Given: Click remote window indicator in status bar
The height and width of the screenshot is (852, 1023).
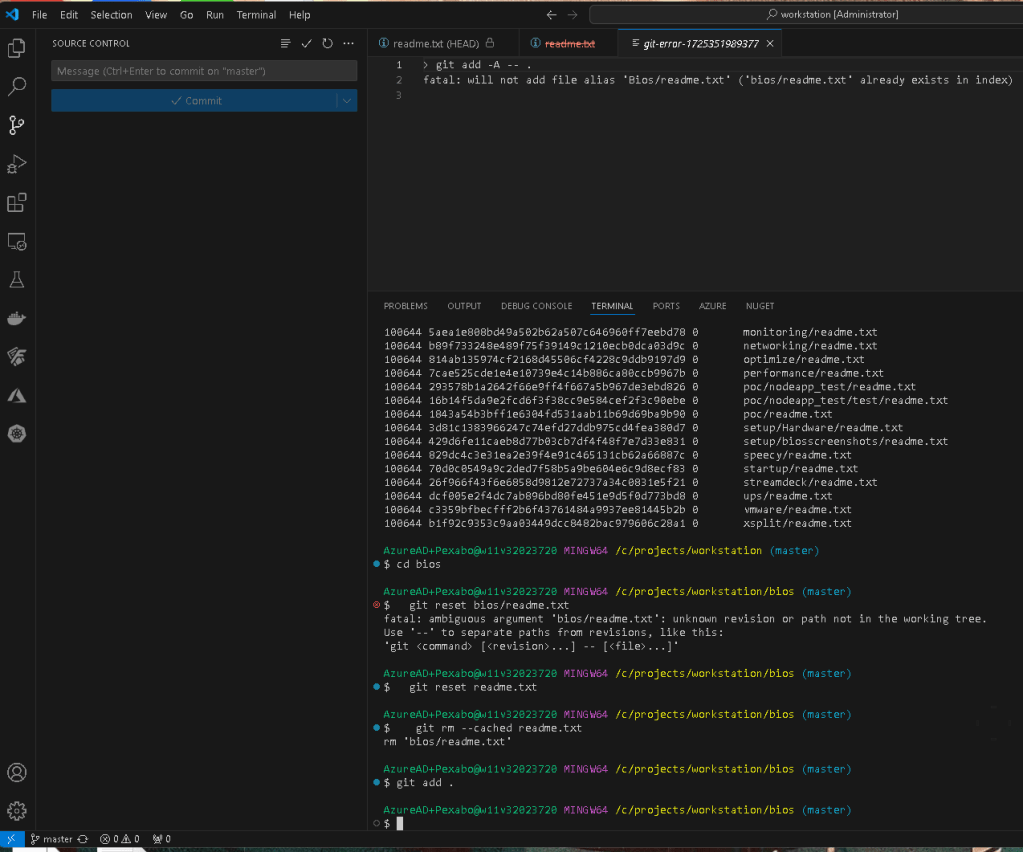Looking at the screenshot, I should click(12, 839).
